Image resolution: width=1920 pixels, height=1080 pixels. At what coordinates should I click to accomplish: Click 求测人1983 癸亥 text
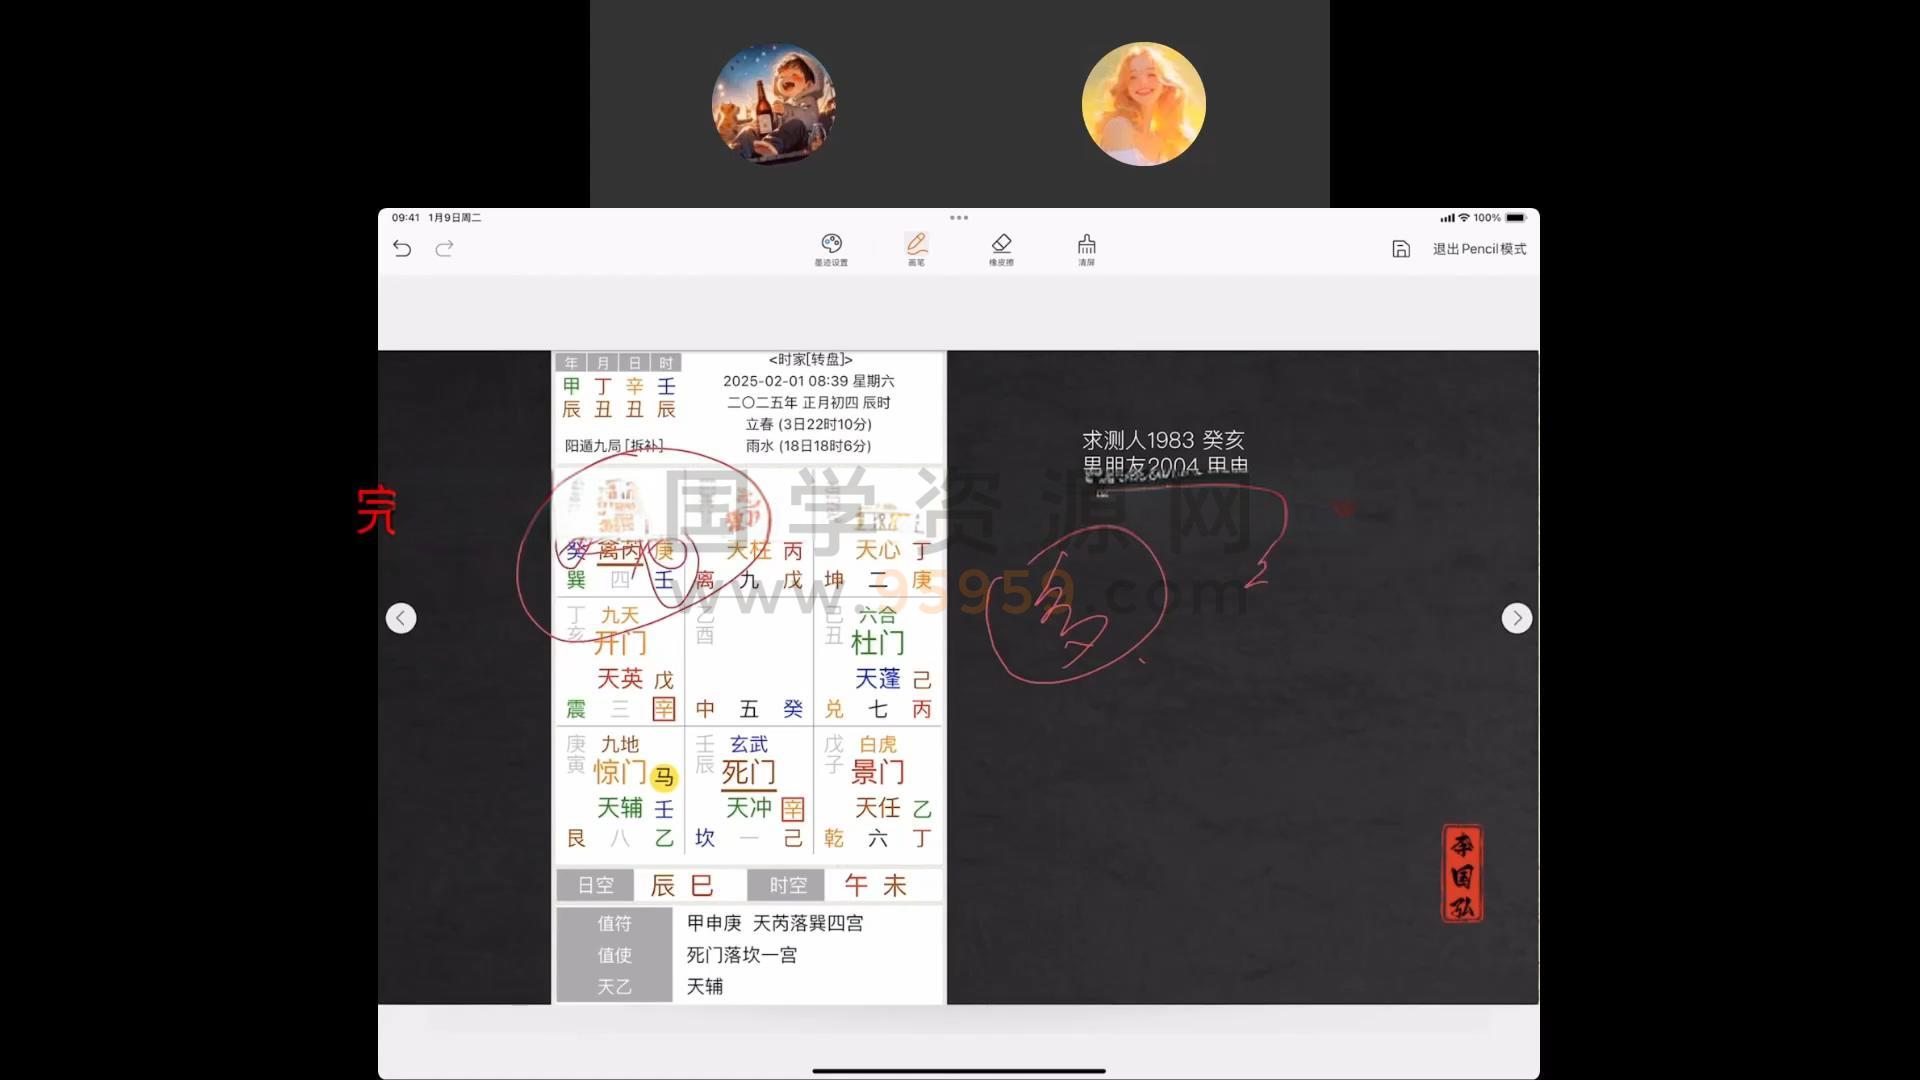click(1163, 440)
